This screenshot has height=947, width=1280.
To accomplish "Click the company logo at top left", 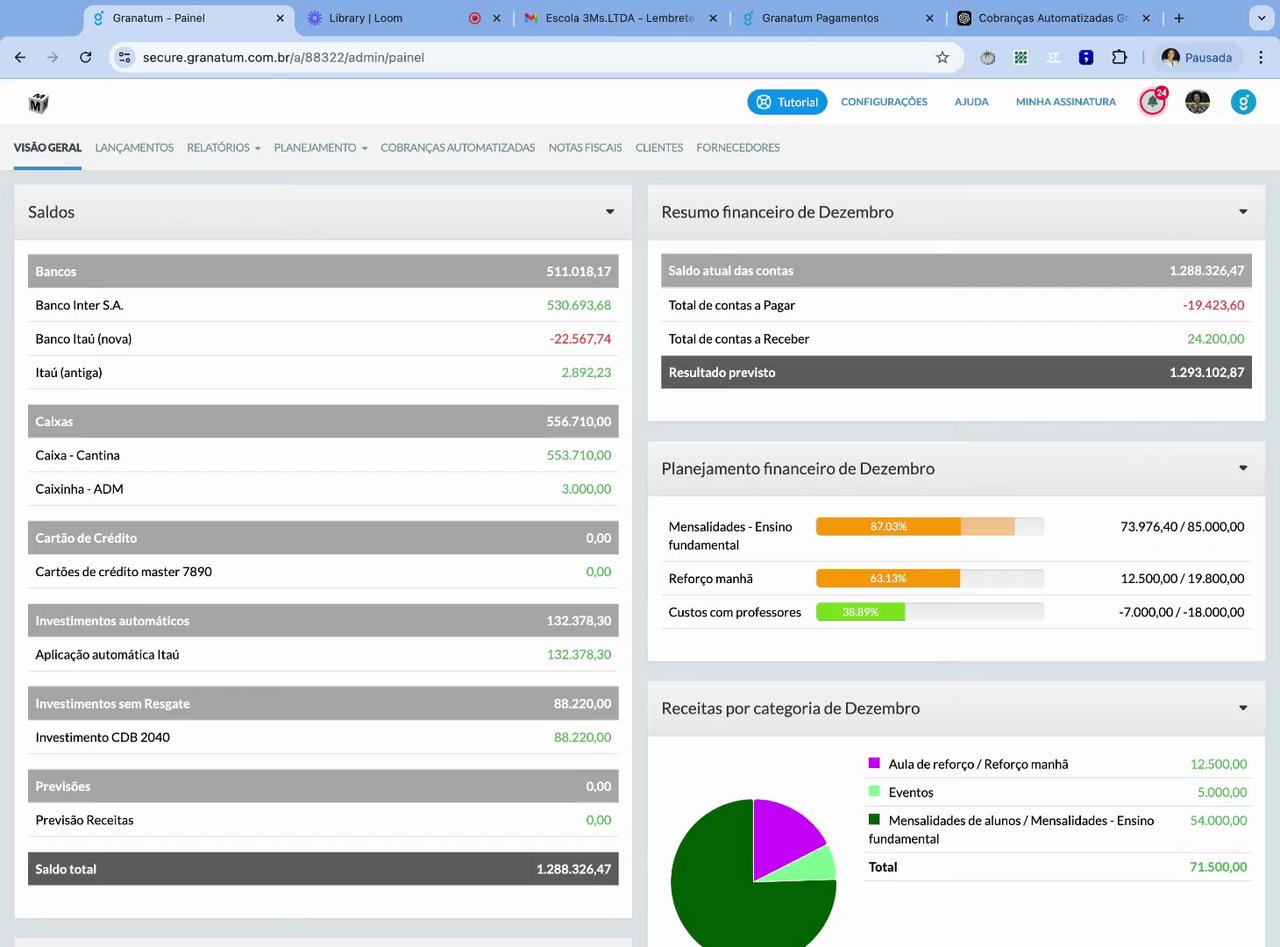I will tap(39, 103).
